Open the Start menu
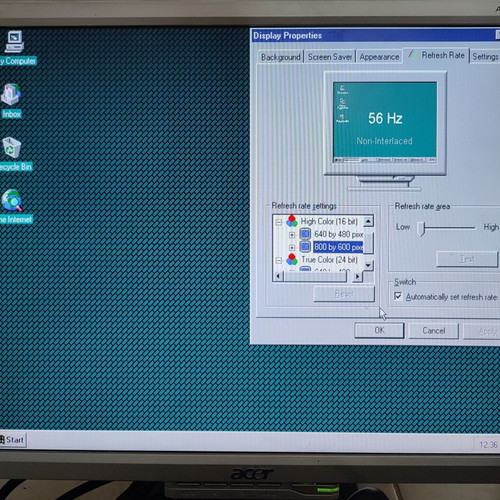Viewport: 500px width, 500px height. [13, 440]
